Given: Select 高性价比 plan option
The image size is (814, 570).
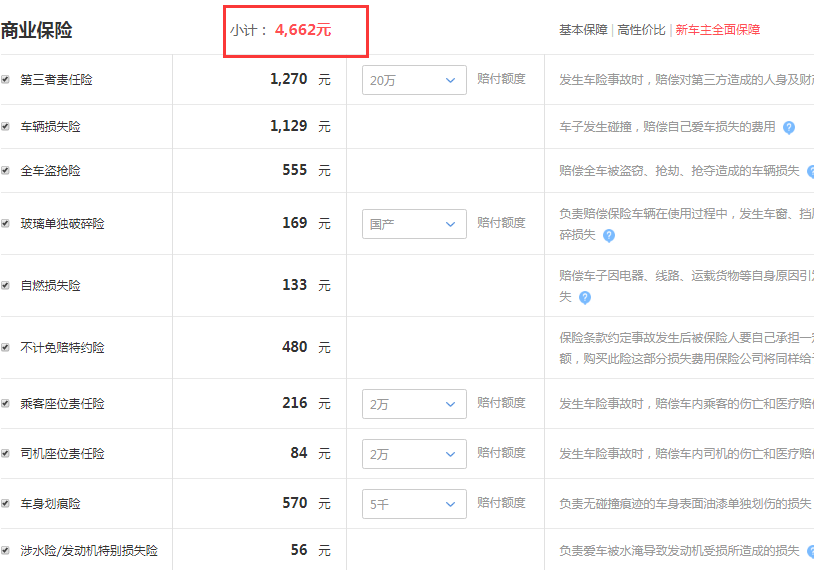Looking at the screenshot, I should tap(641, 30).
